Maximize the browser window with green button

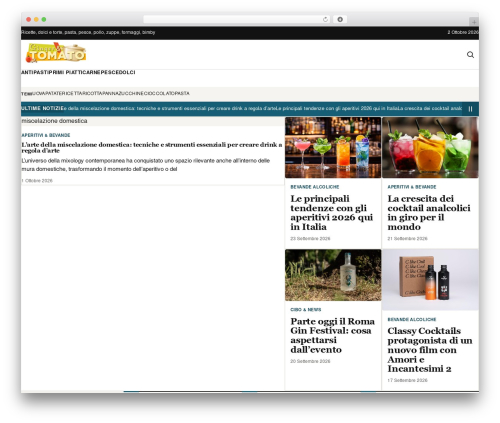[44, 19]
